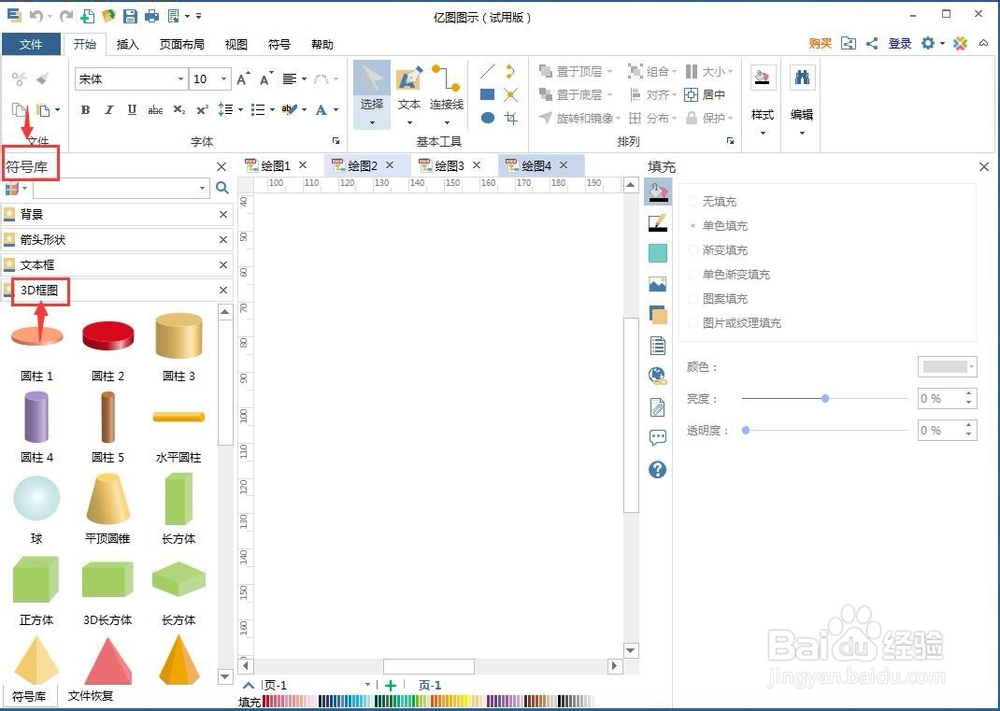Click the rectangle drawing tool
1000x711 pixels.
click(486, 94)
